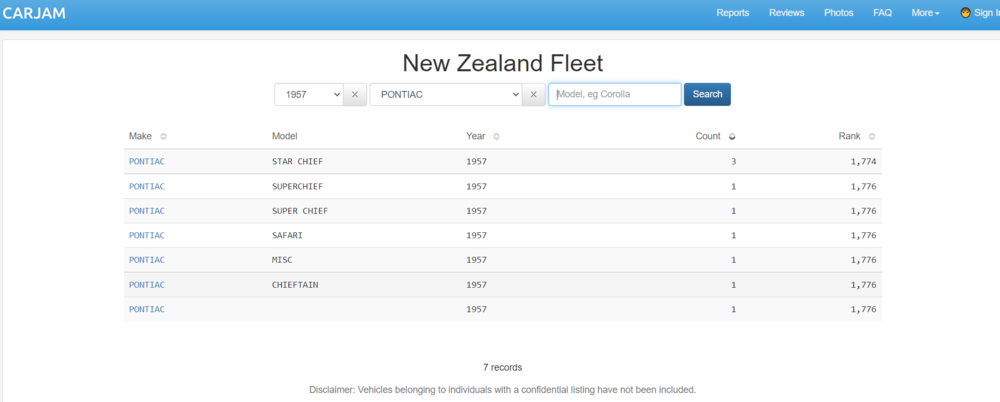Click the 1957 year cell in SAFARI row
This screenshot has width=1000, height=402.
coord(476,235)
